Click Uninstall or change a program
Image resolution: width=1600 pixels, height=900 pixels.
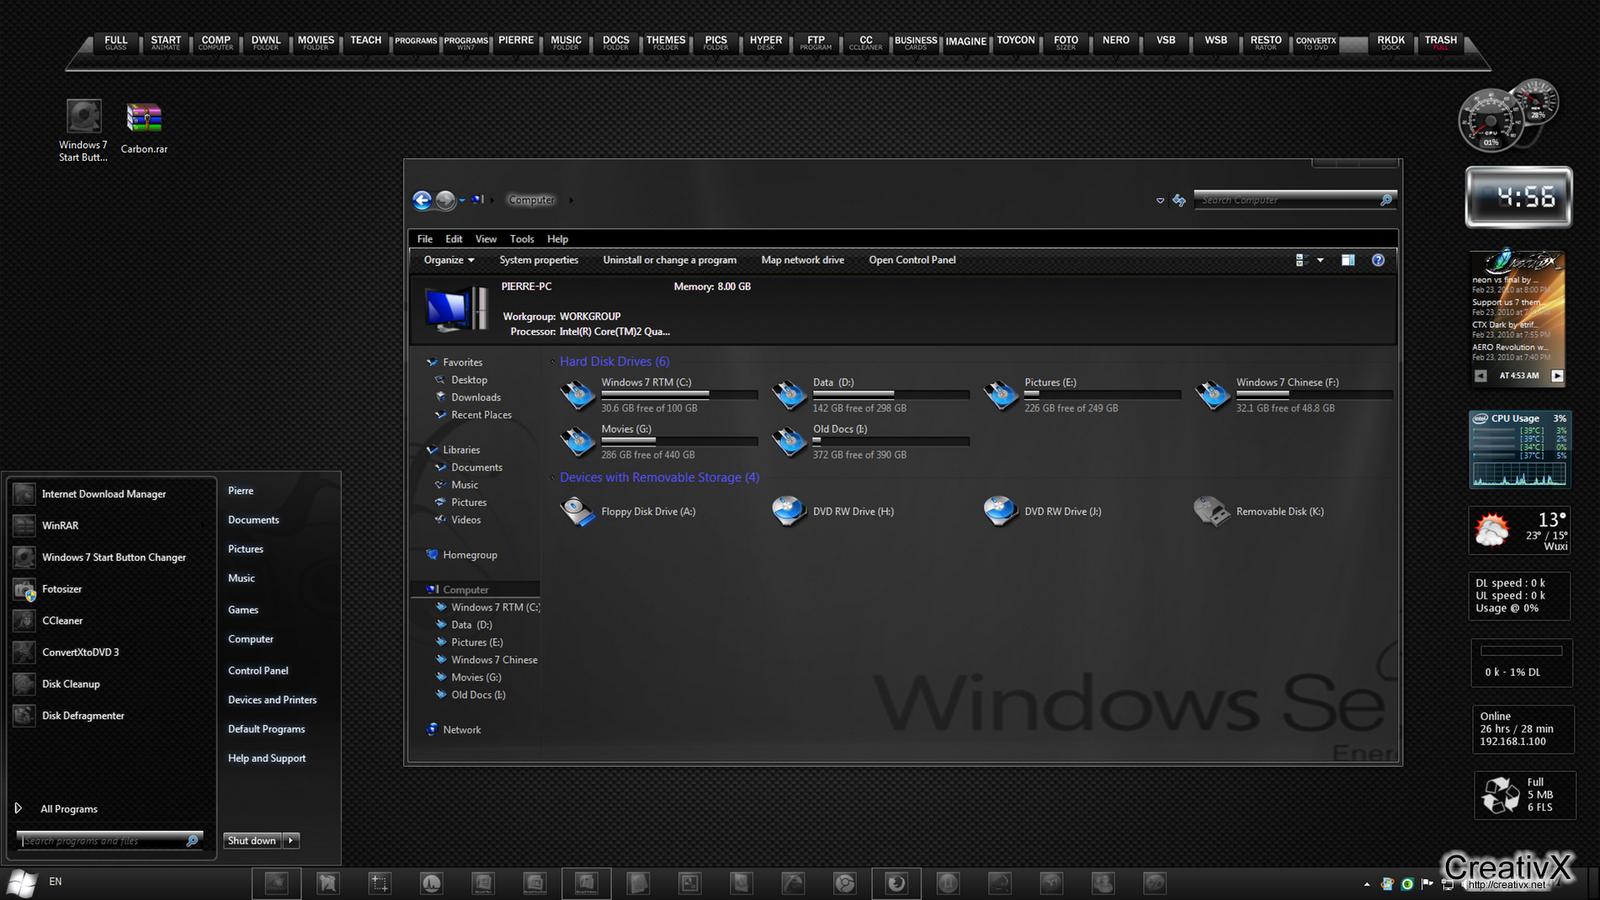tap(670, 260)
